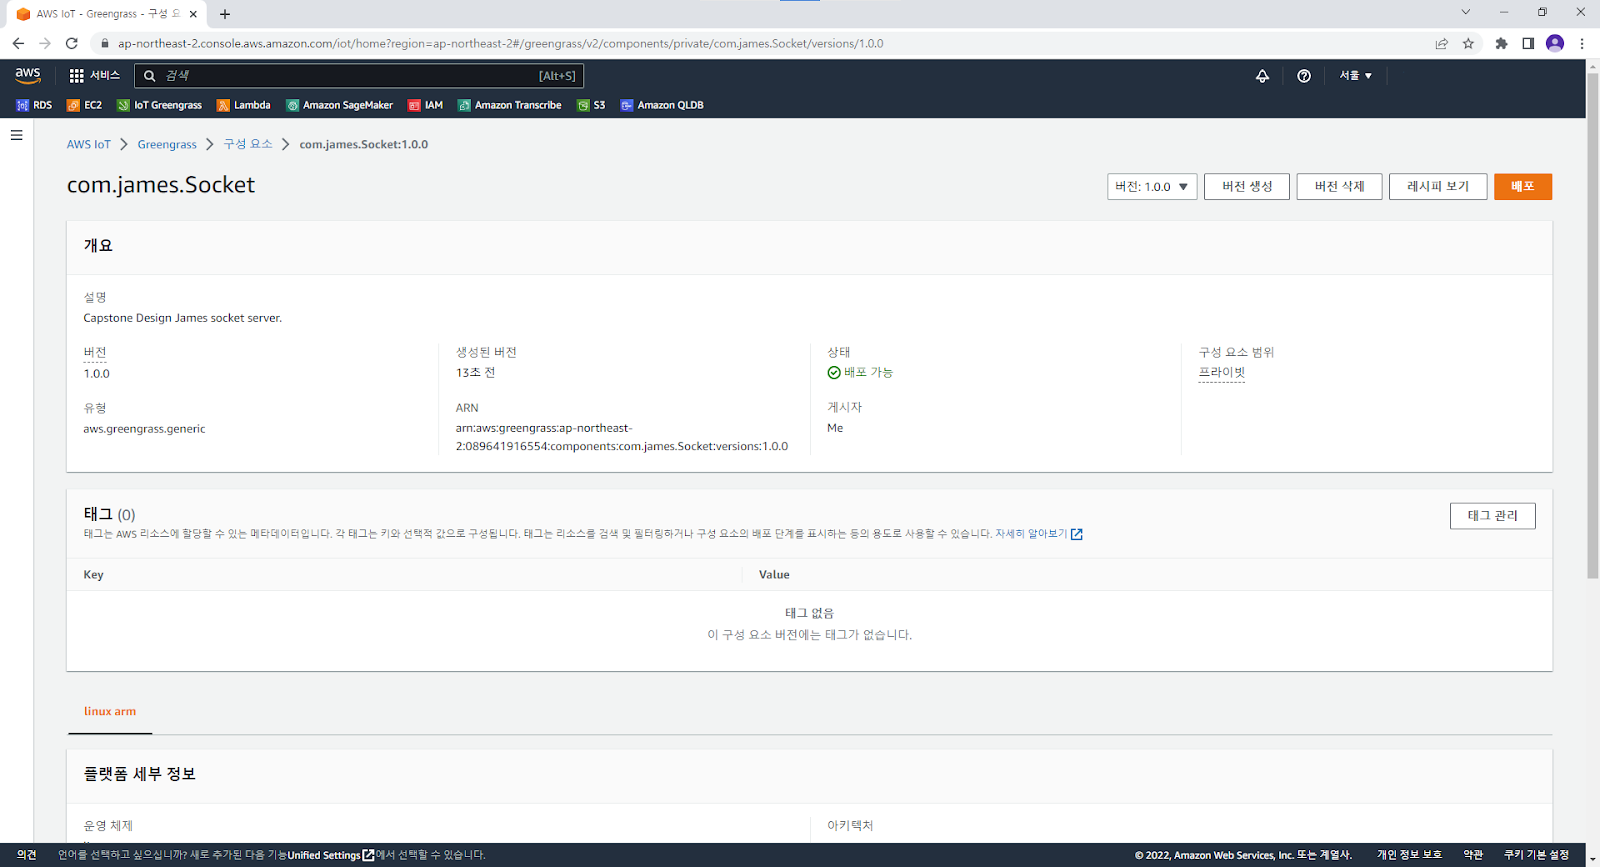Click the browser back arrow
This screenshot has width=1600, height=867.
pos(18,43)
